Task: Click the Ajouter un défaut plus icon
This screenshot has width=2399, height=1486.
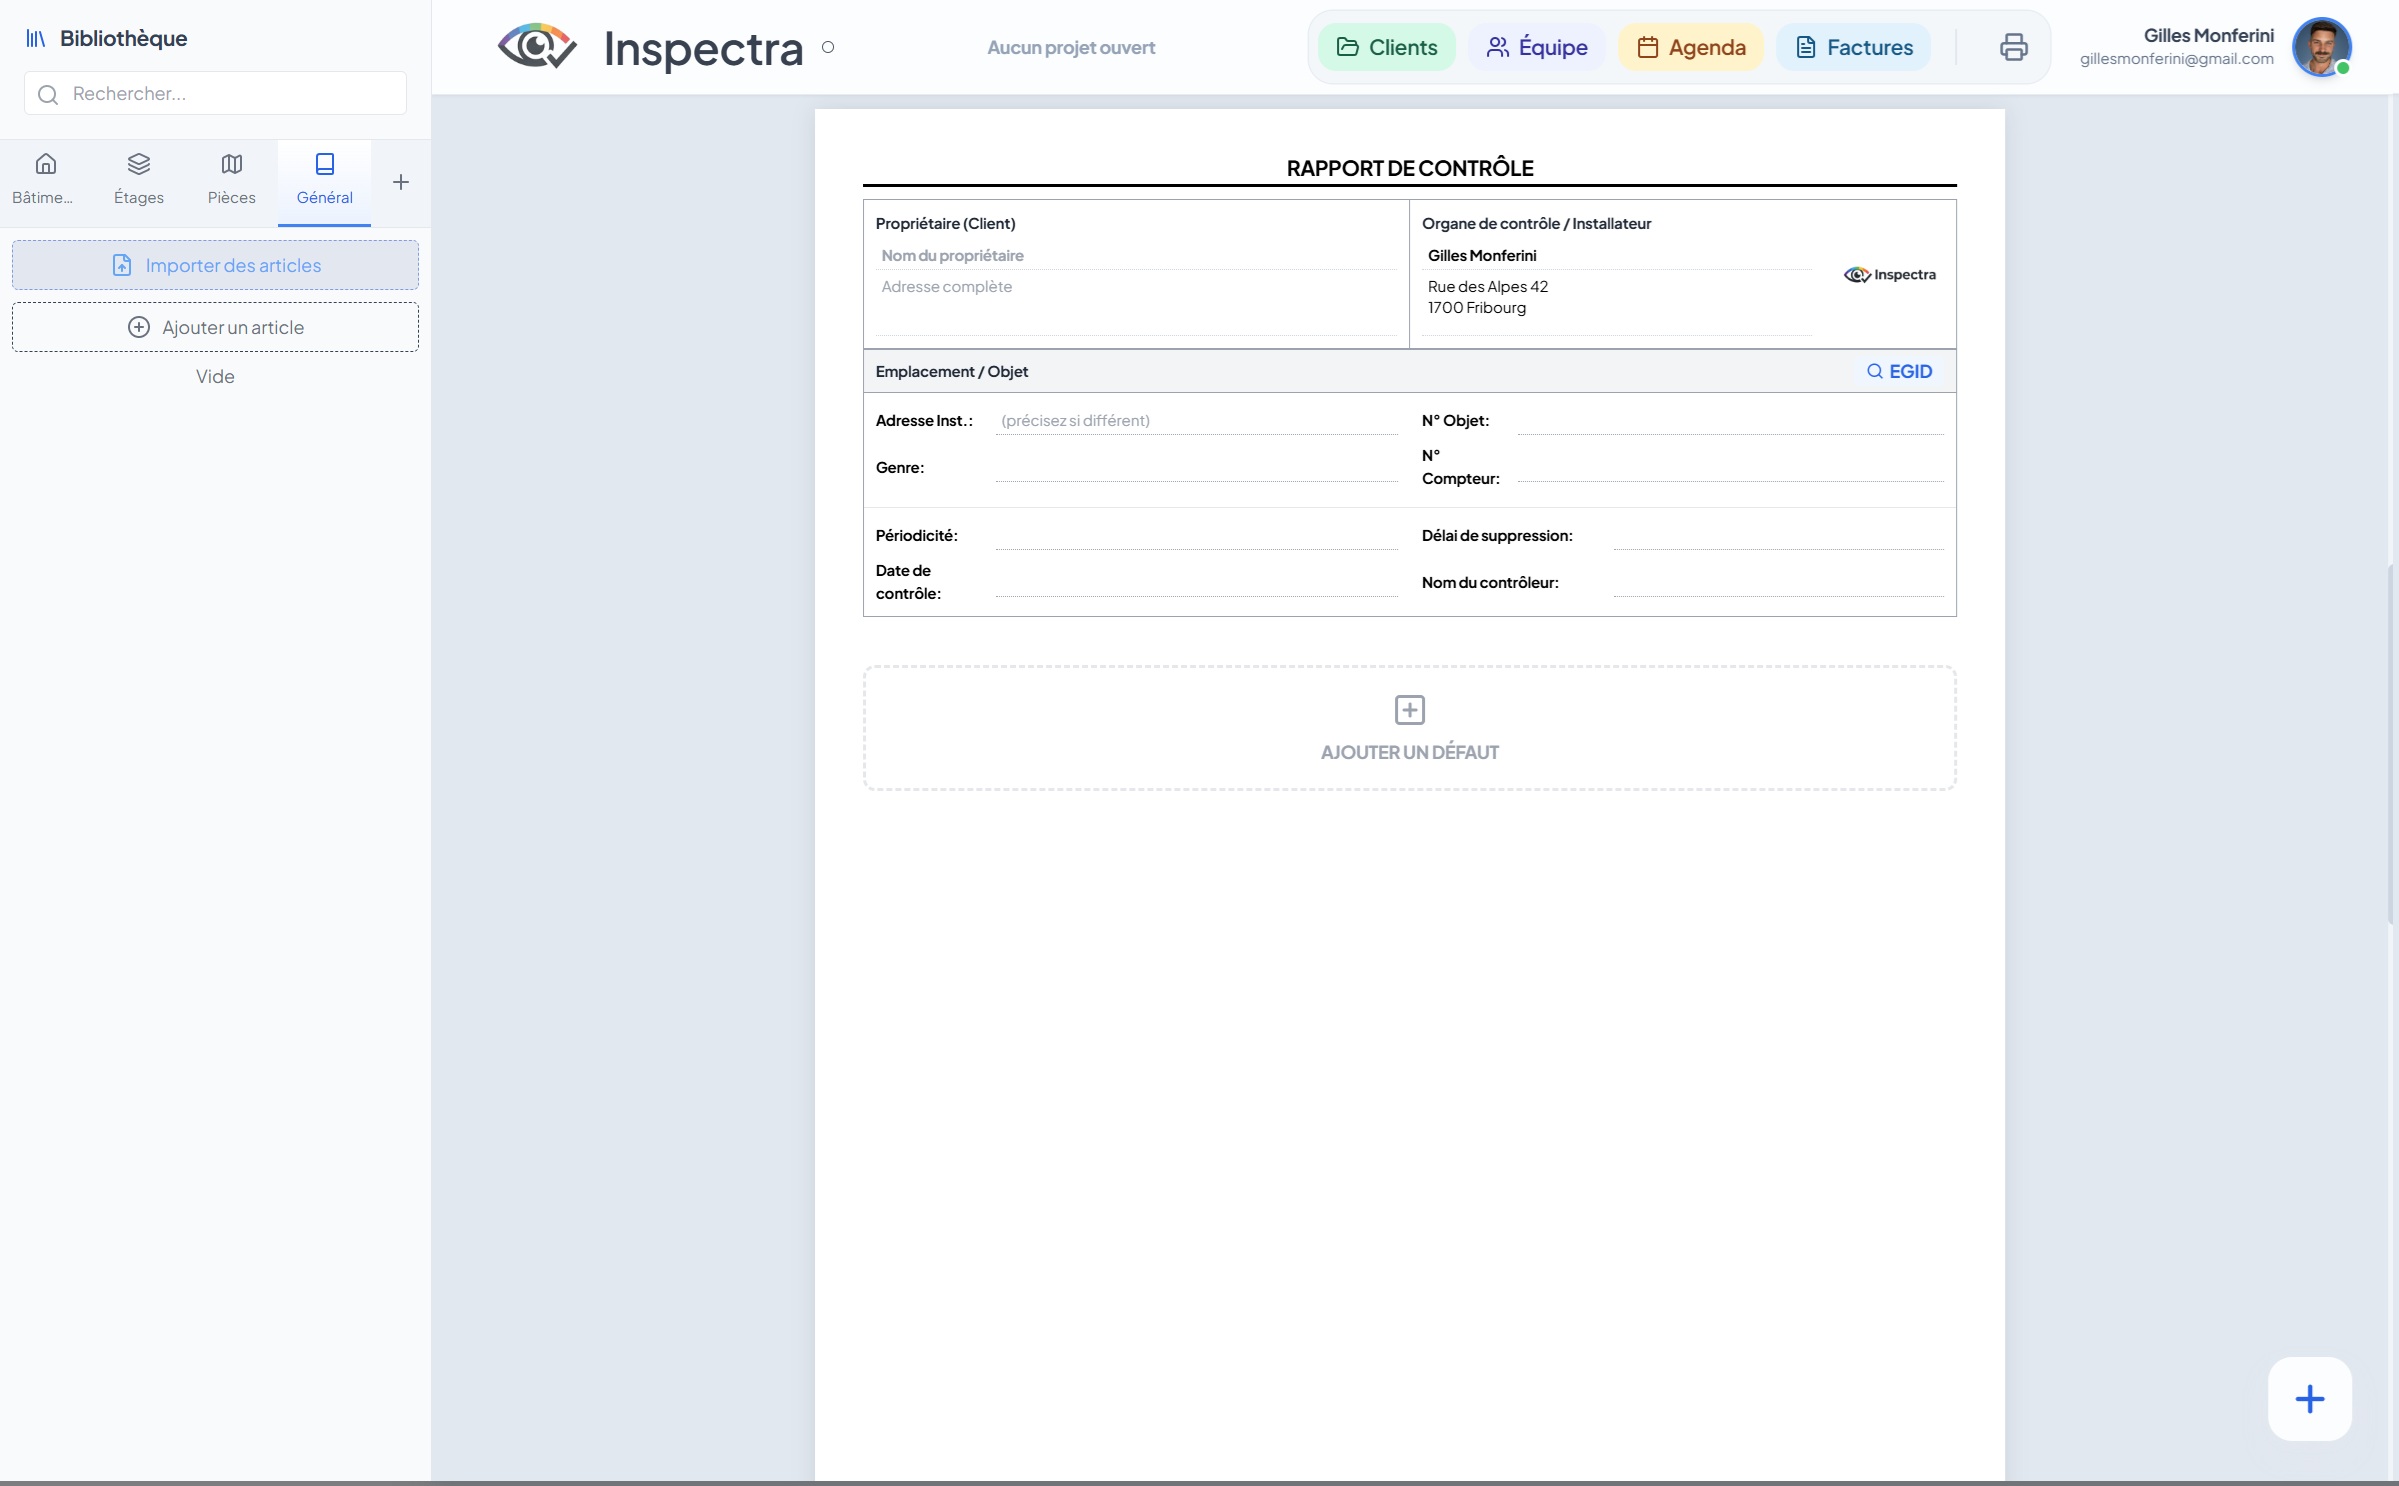Action: pyautogui.click(x=1409, y=710)
